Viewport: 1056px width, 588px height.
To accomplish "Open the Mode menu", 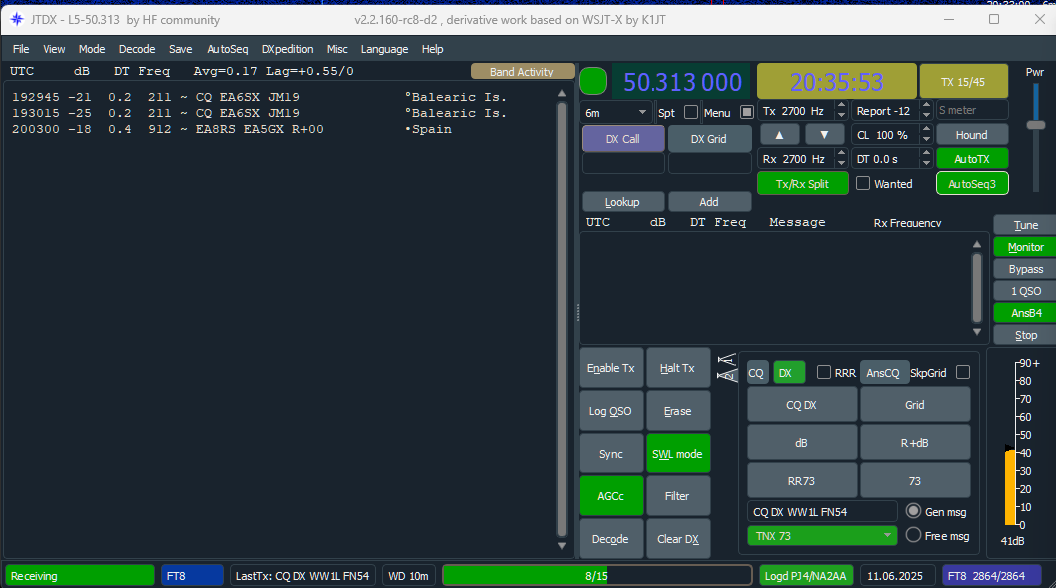I will pyautogui.click(x=92, y=49).
